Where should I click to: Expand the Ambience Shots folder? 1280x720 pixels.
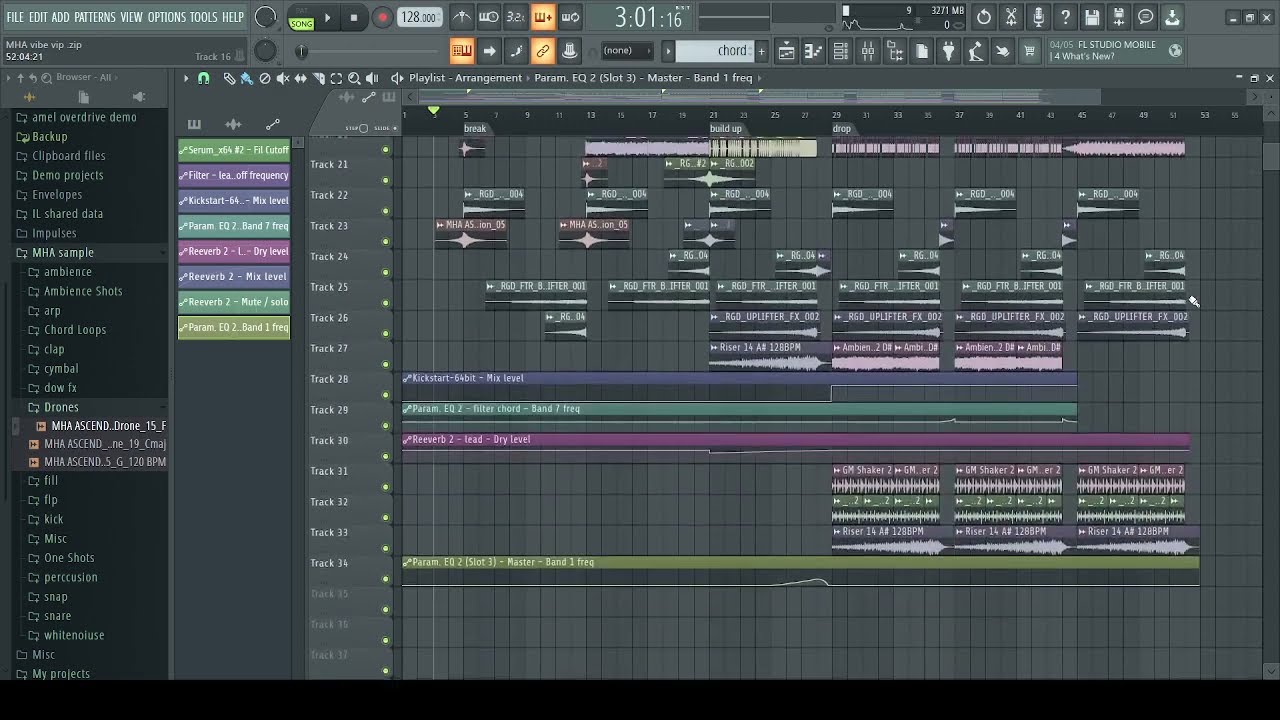point(82,291)
